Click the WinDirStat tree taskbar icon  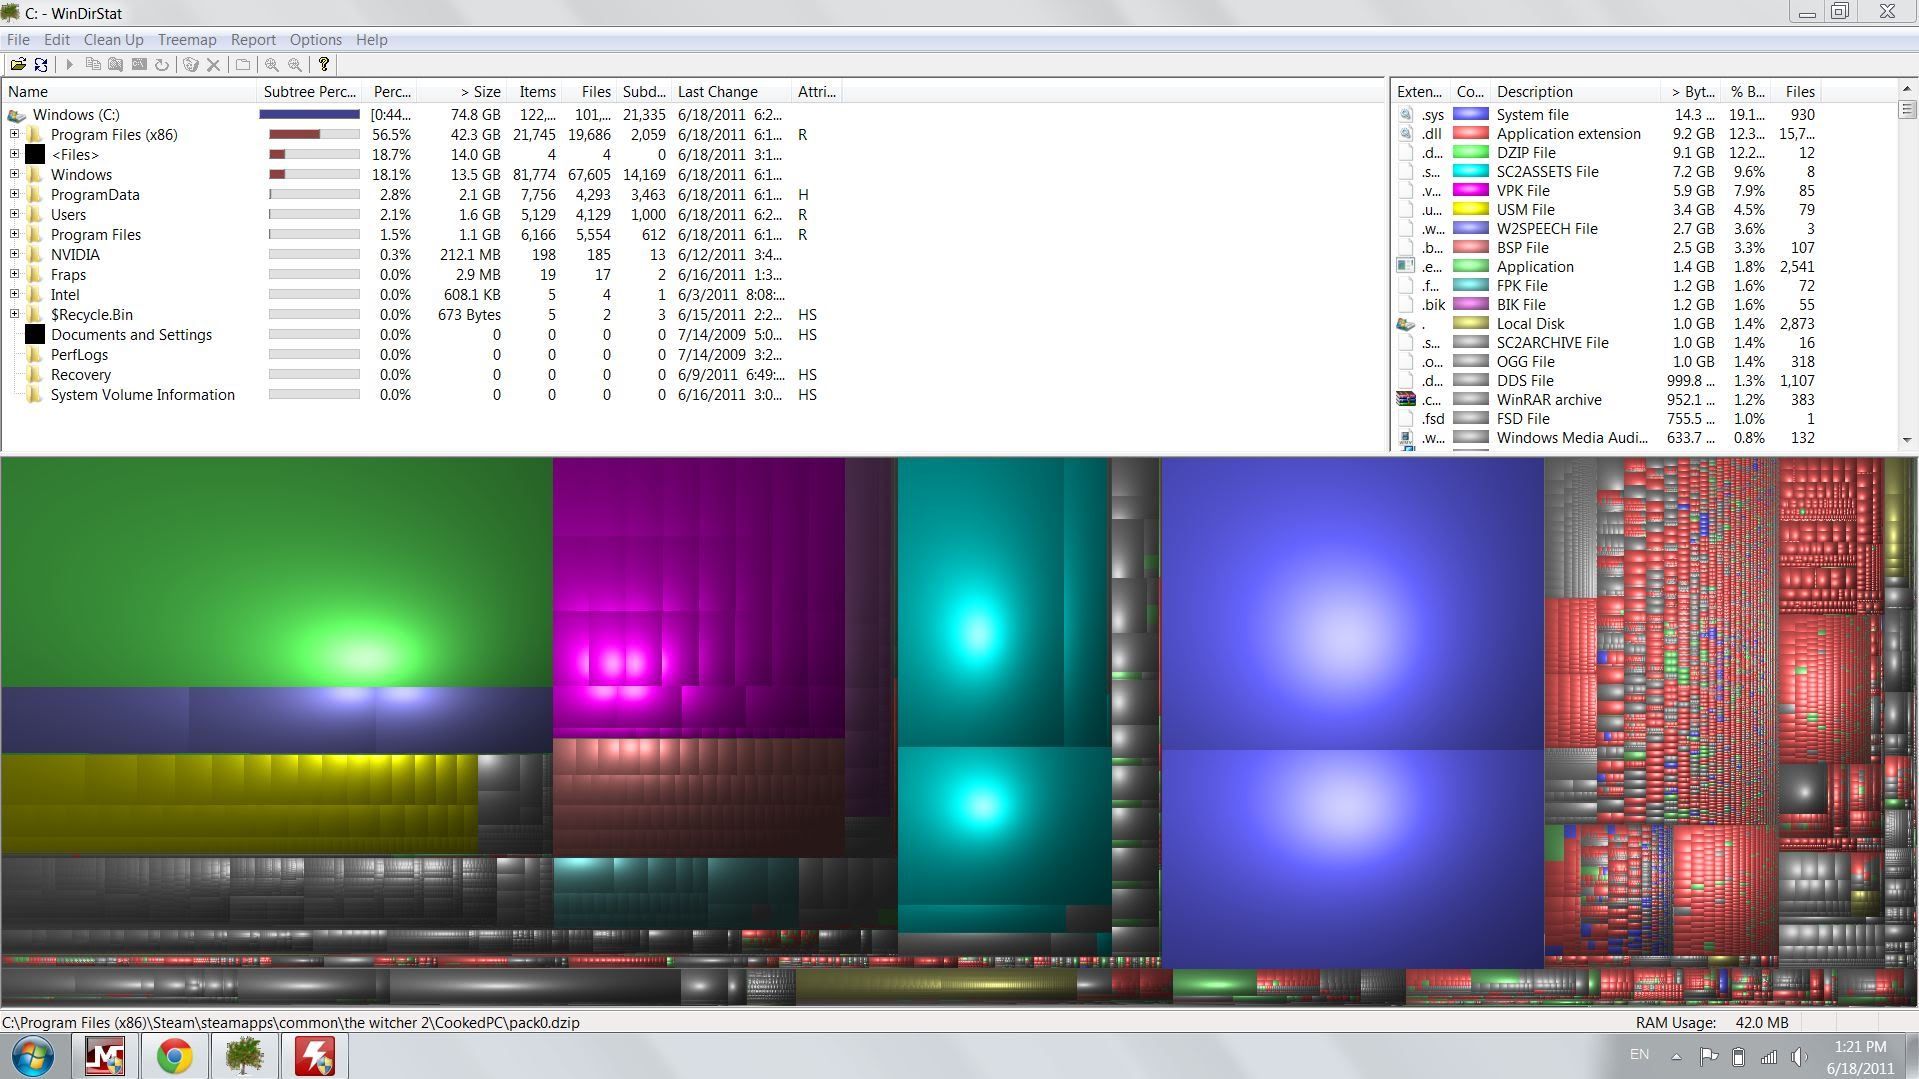point(244,1056)
